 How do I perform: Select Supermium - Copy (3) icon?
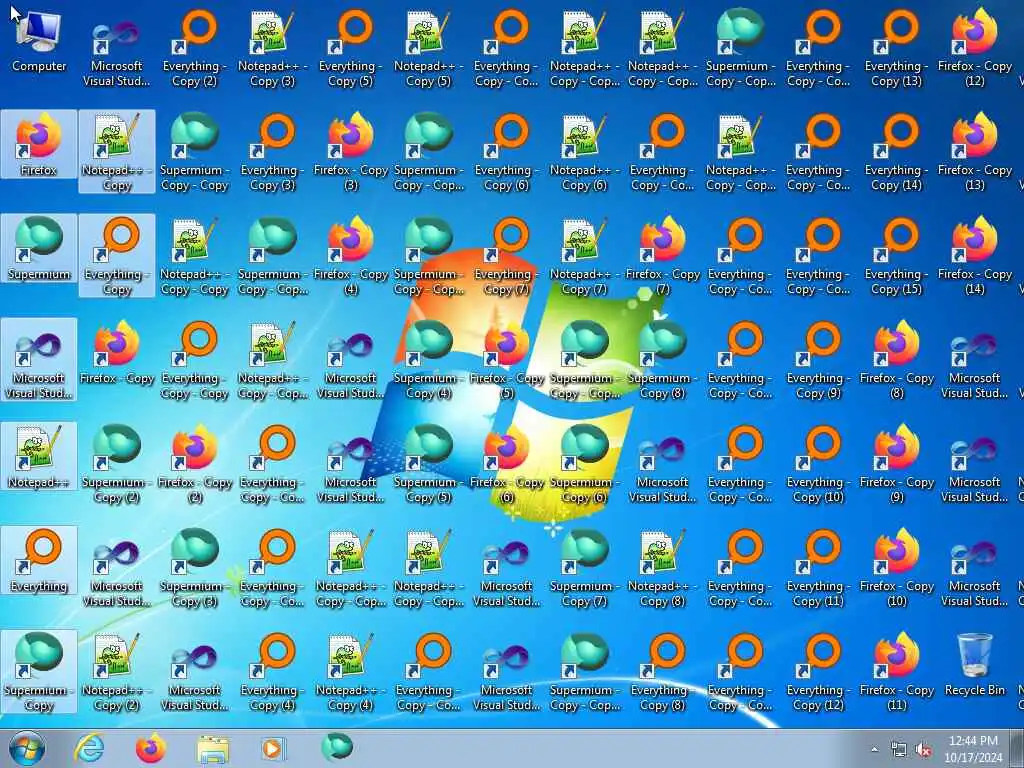click(195, 568)
